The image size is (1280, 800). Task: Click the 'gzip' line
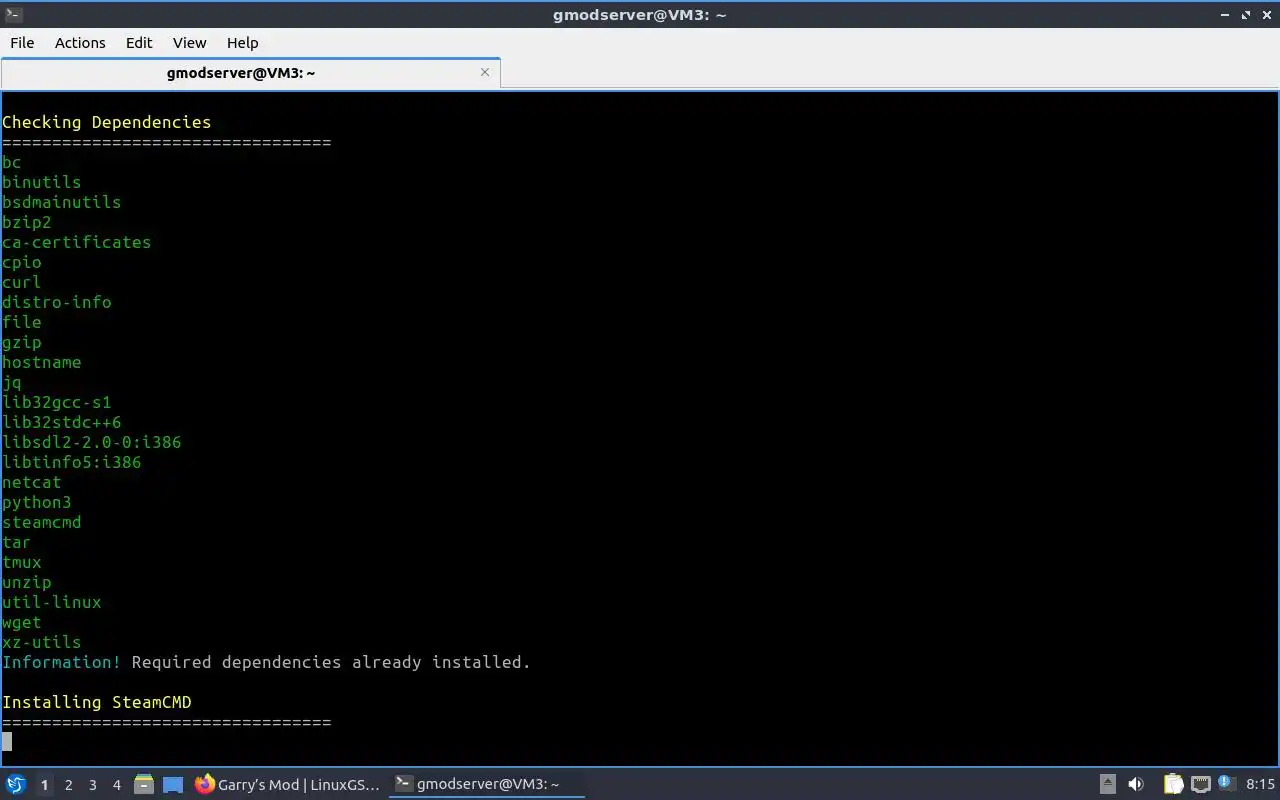tap(21, 342)
